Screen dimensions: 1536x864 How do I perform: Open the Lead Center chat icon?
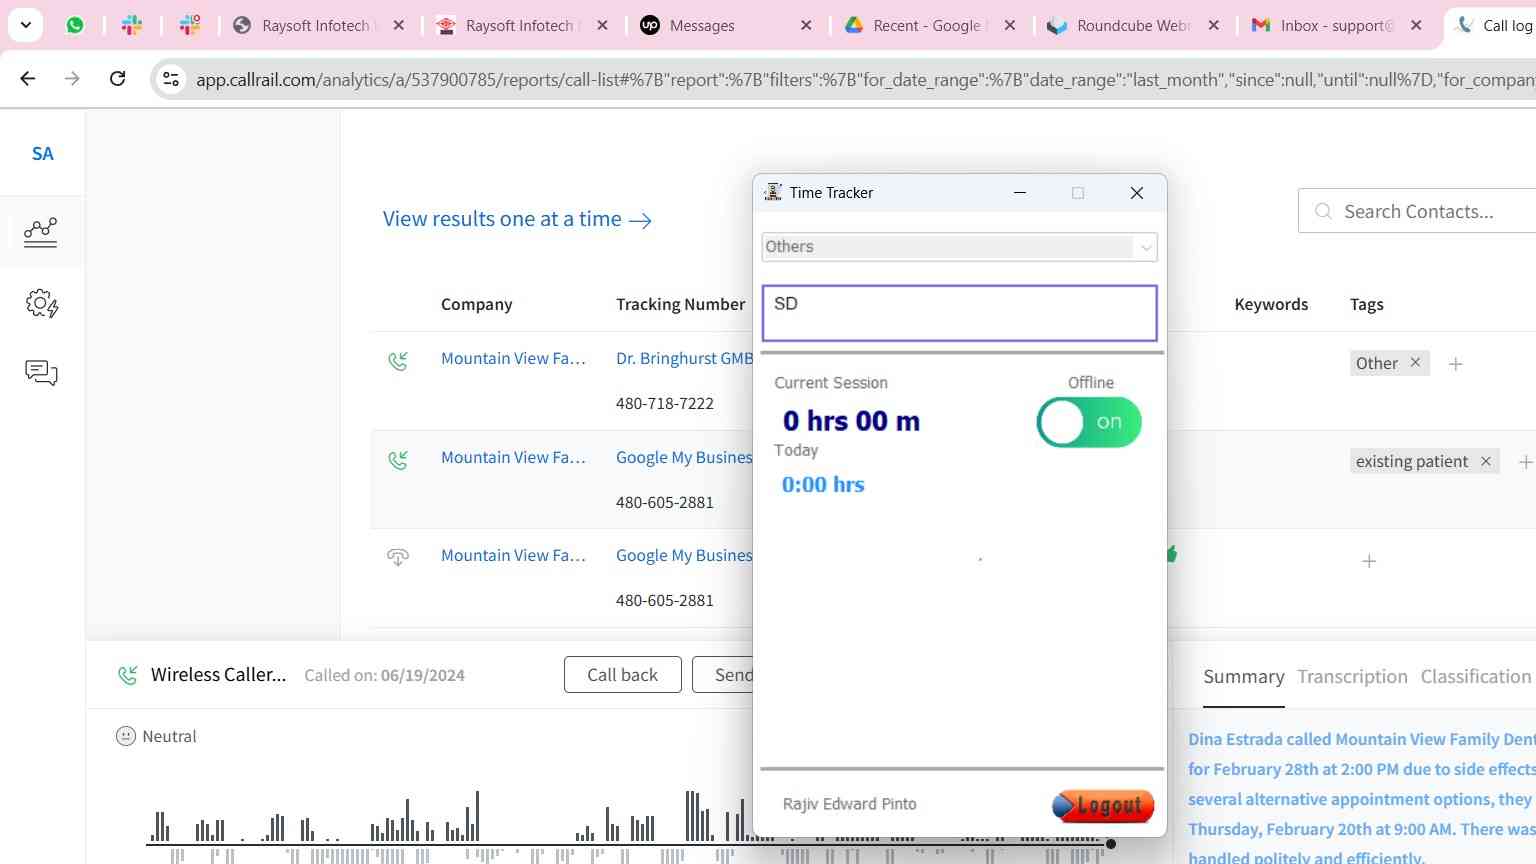click(41, 373)
